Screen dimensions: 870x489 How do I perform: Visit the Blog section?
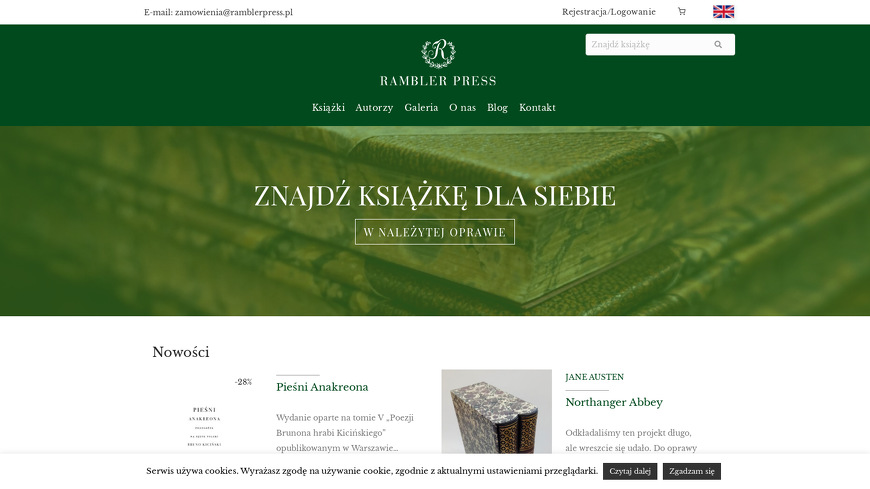[x=497, y=108]
